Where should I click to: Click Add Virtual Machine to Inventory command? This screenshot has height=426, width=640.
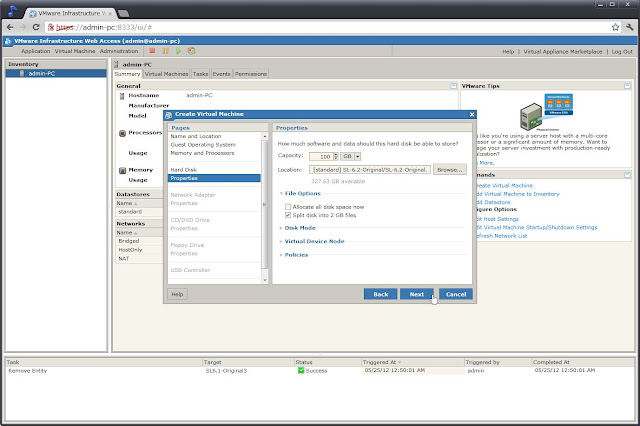click(518, 194)
